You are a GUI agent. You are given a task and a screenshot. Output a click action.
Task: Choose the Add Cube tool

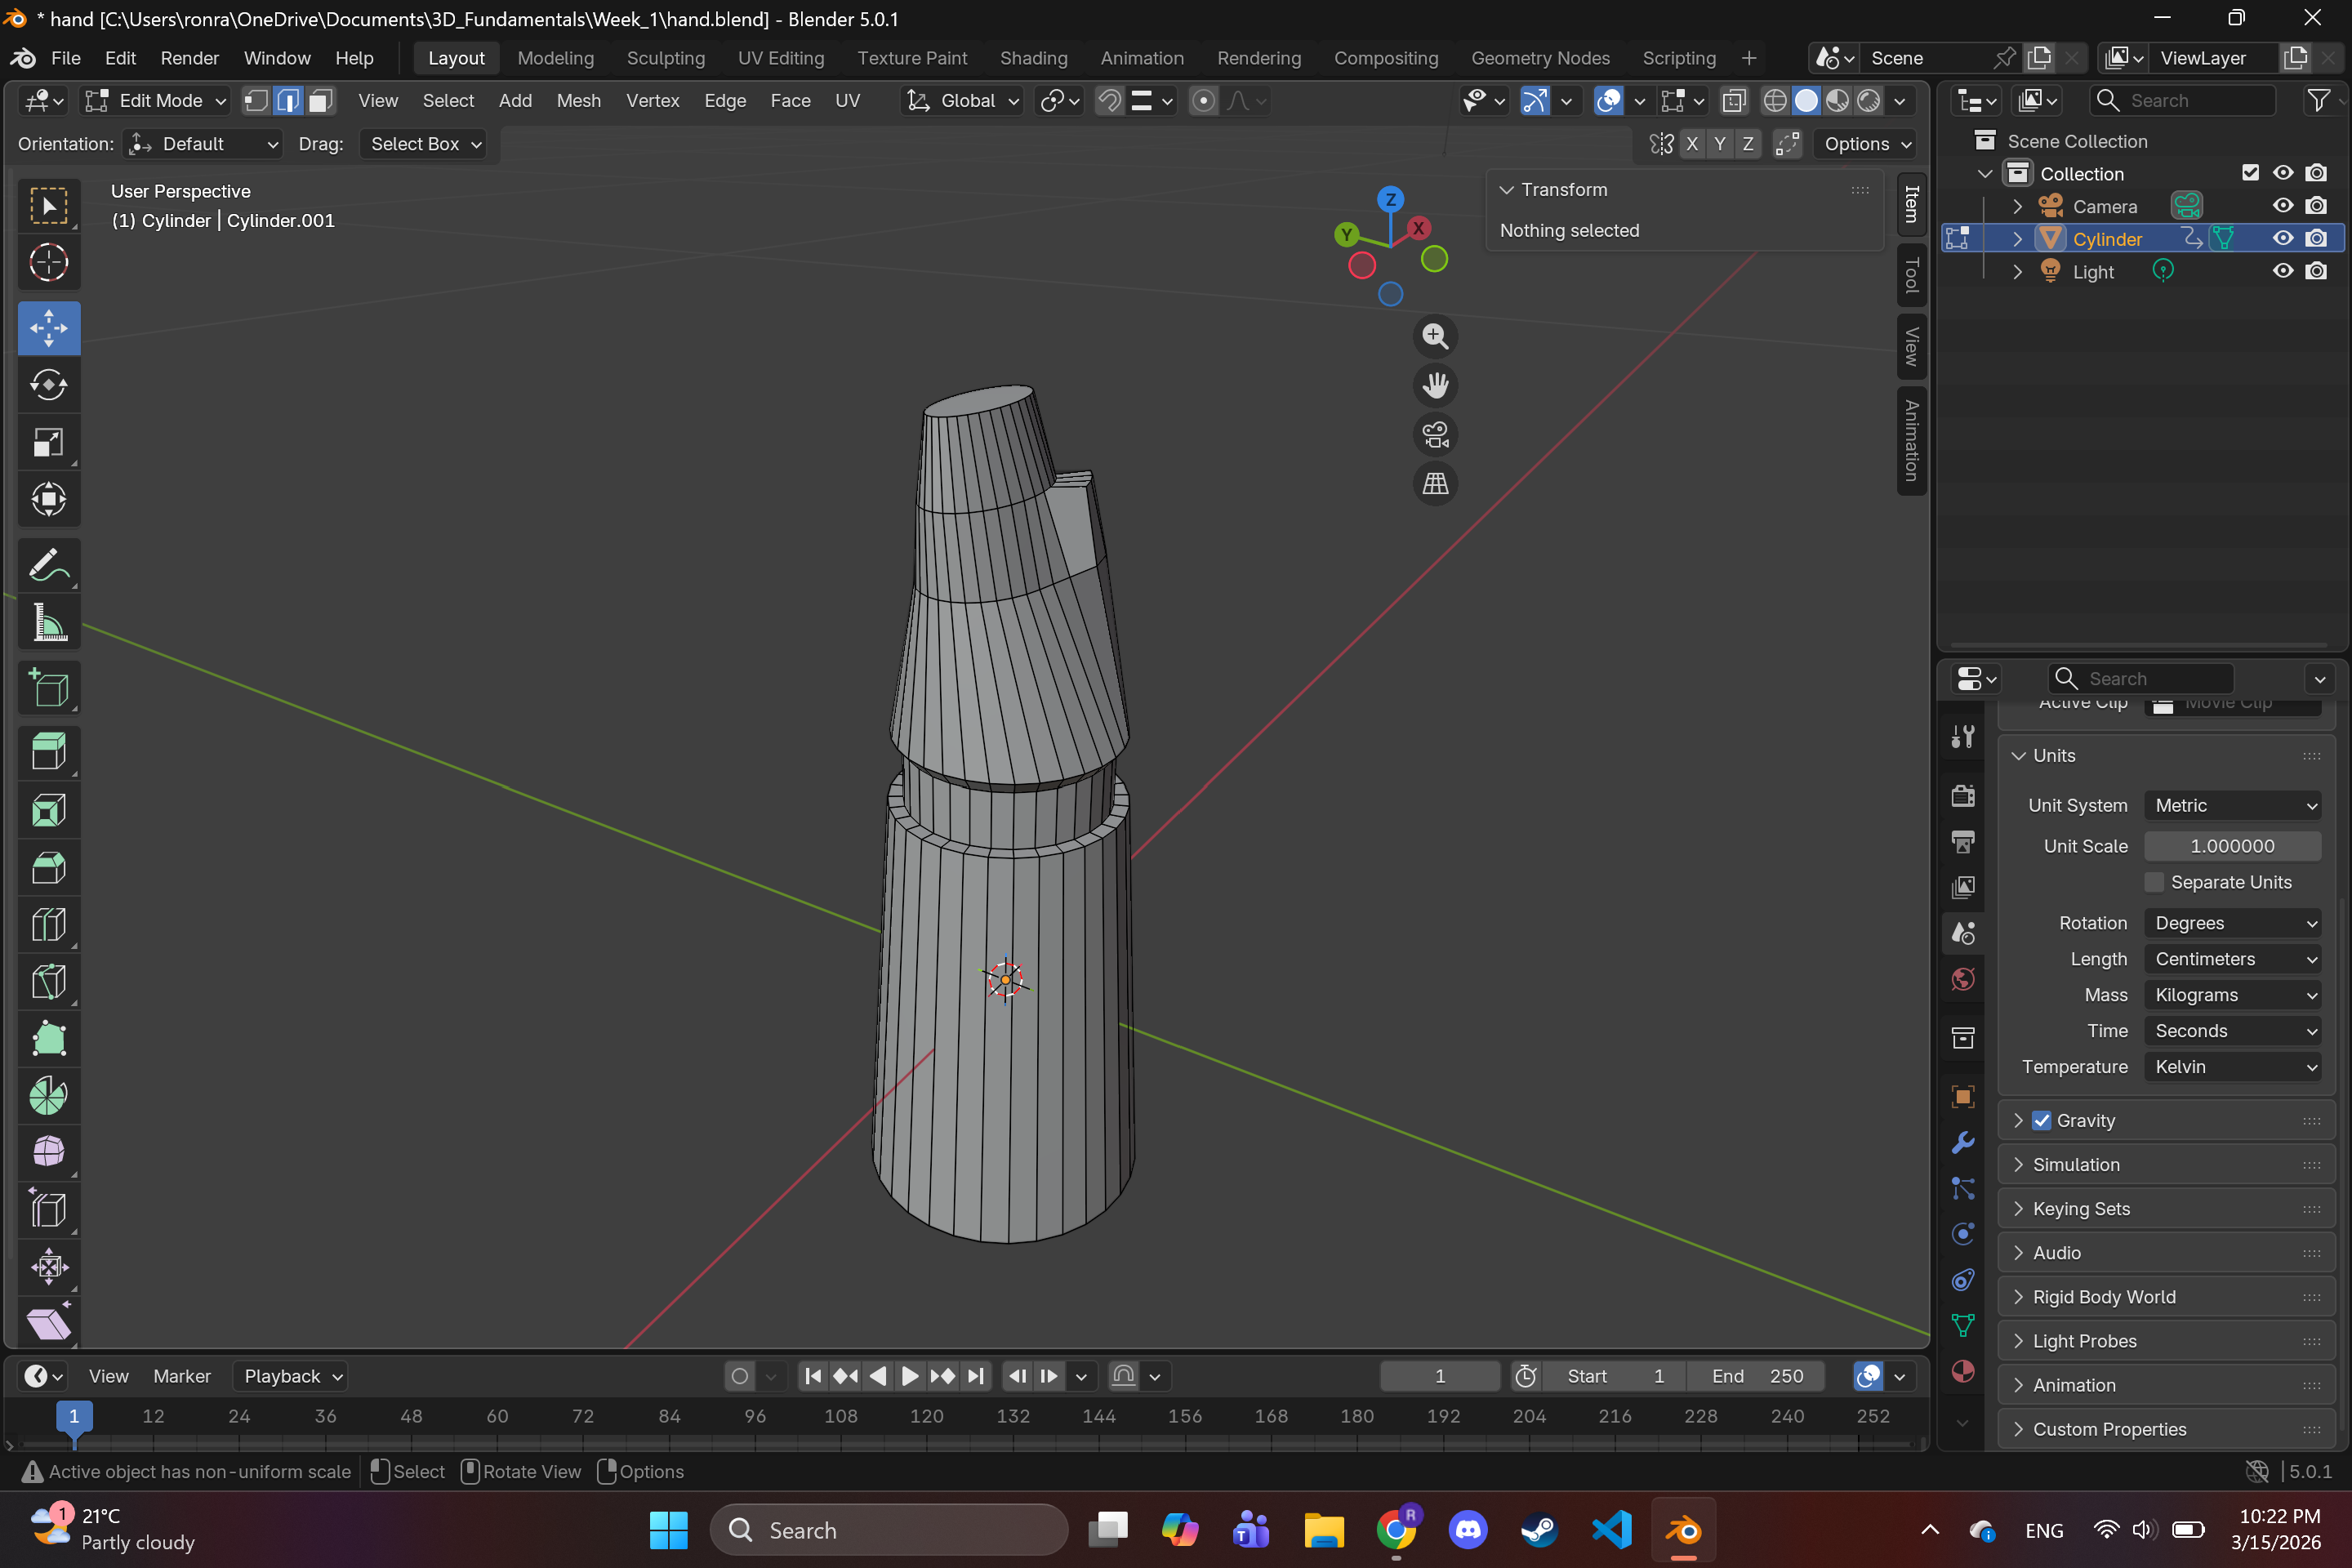tap(49, 688)
